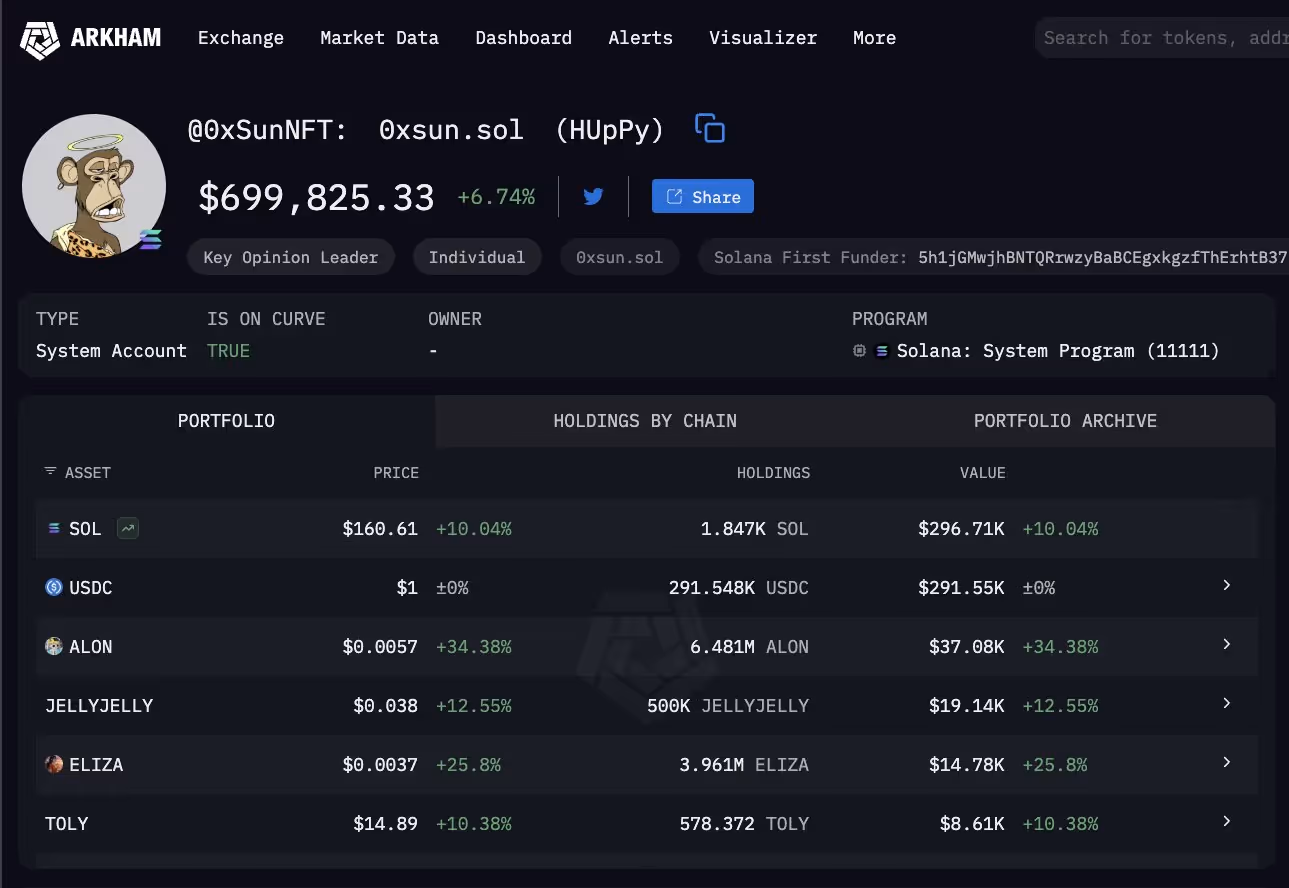
Task: Click the USDC coin icon
Action: 54,587
